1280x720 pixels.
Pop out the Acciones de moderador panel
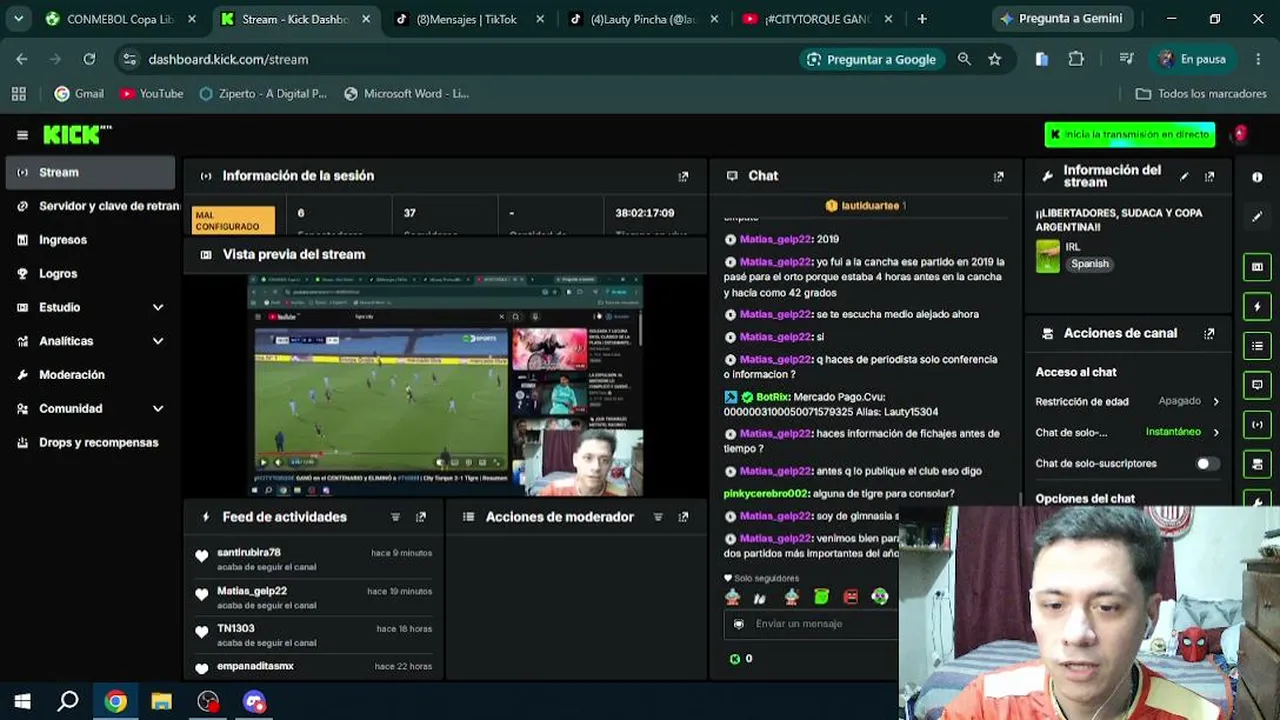(x=683, y=517)
